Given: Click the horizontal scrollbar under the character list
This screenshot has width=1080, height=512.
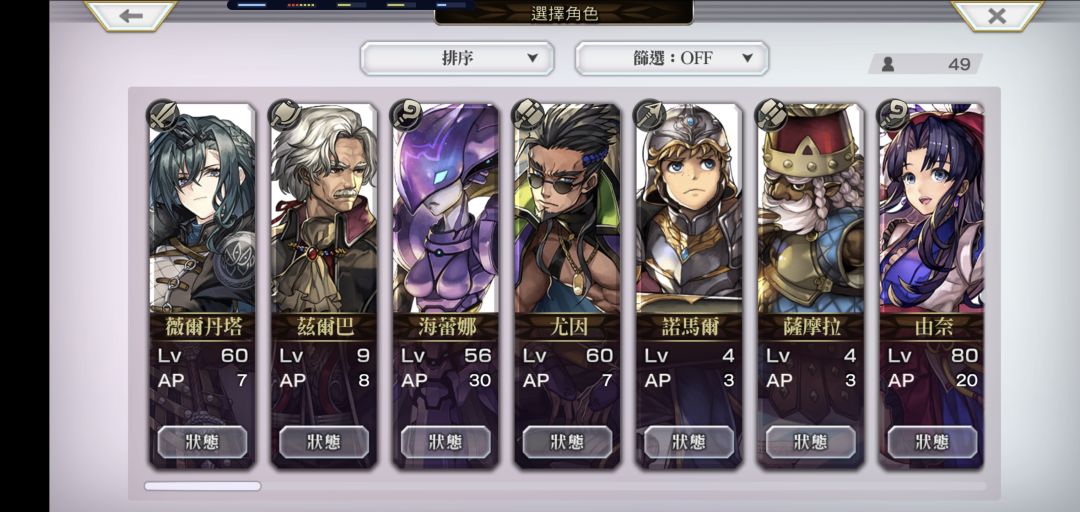Looking at the screenshot, I should [565, 487].
